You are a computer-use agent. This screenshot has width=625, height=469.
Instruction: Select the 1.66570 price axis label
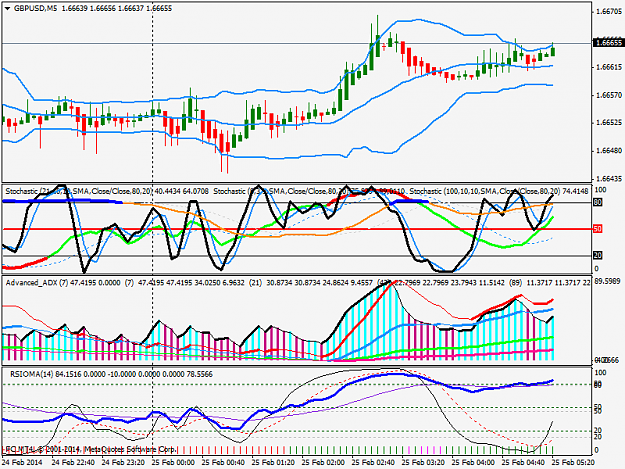[608, 95]
